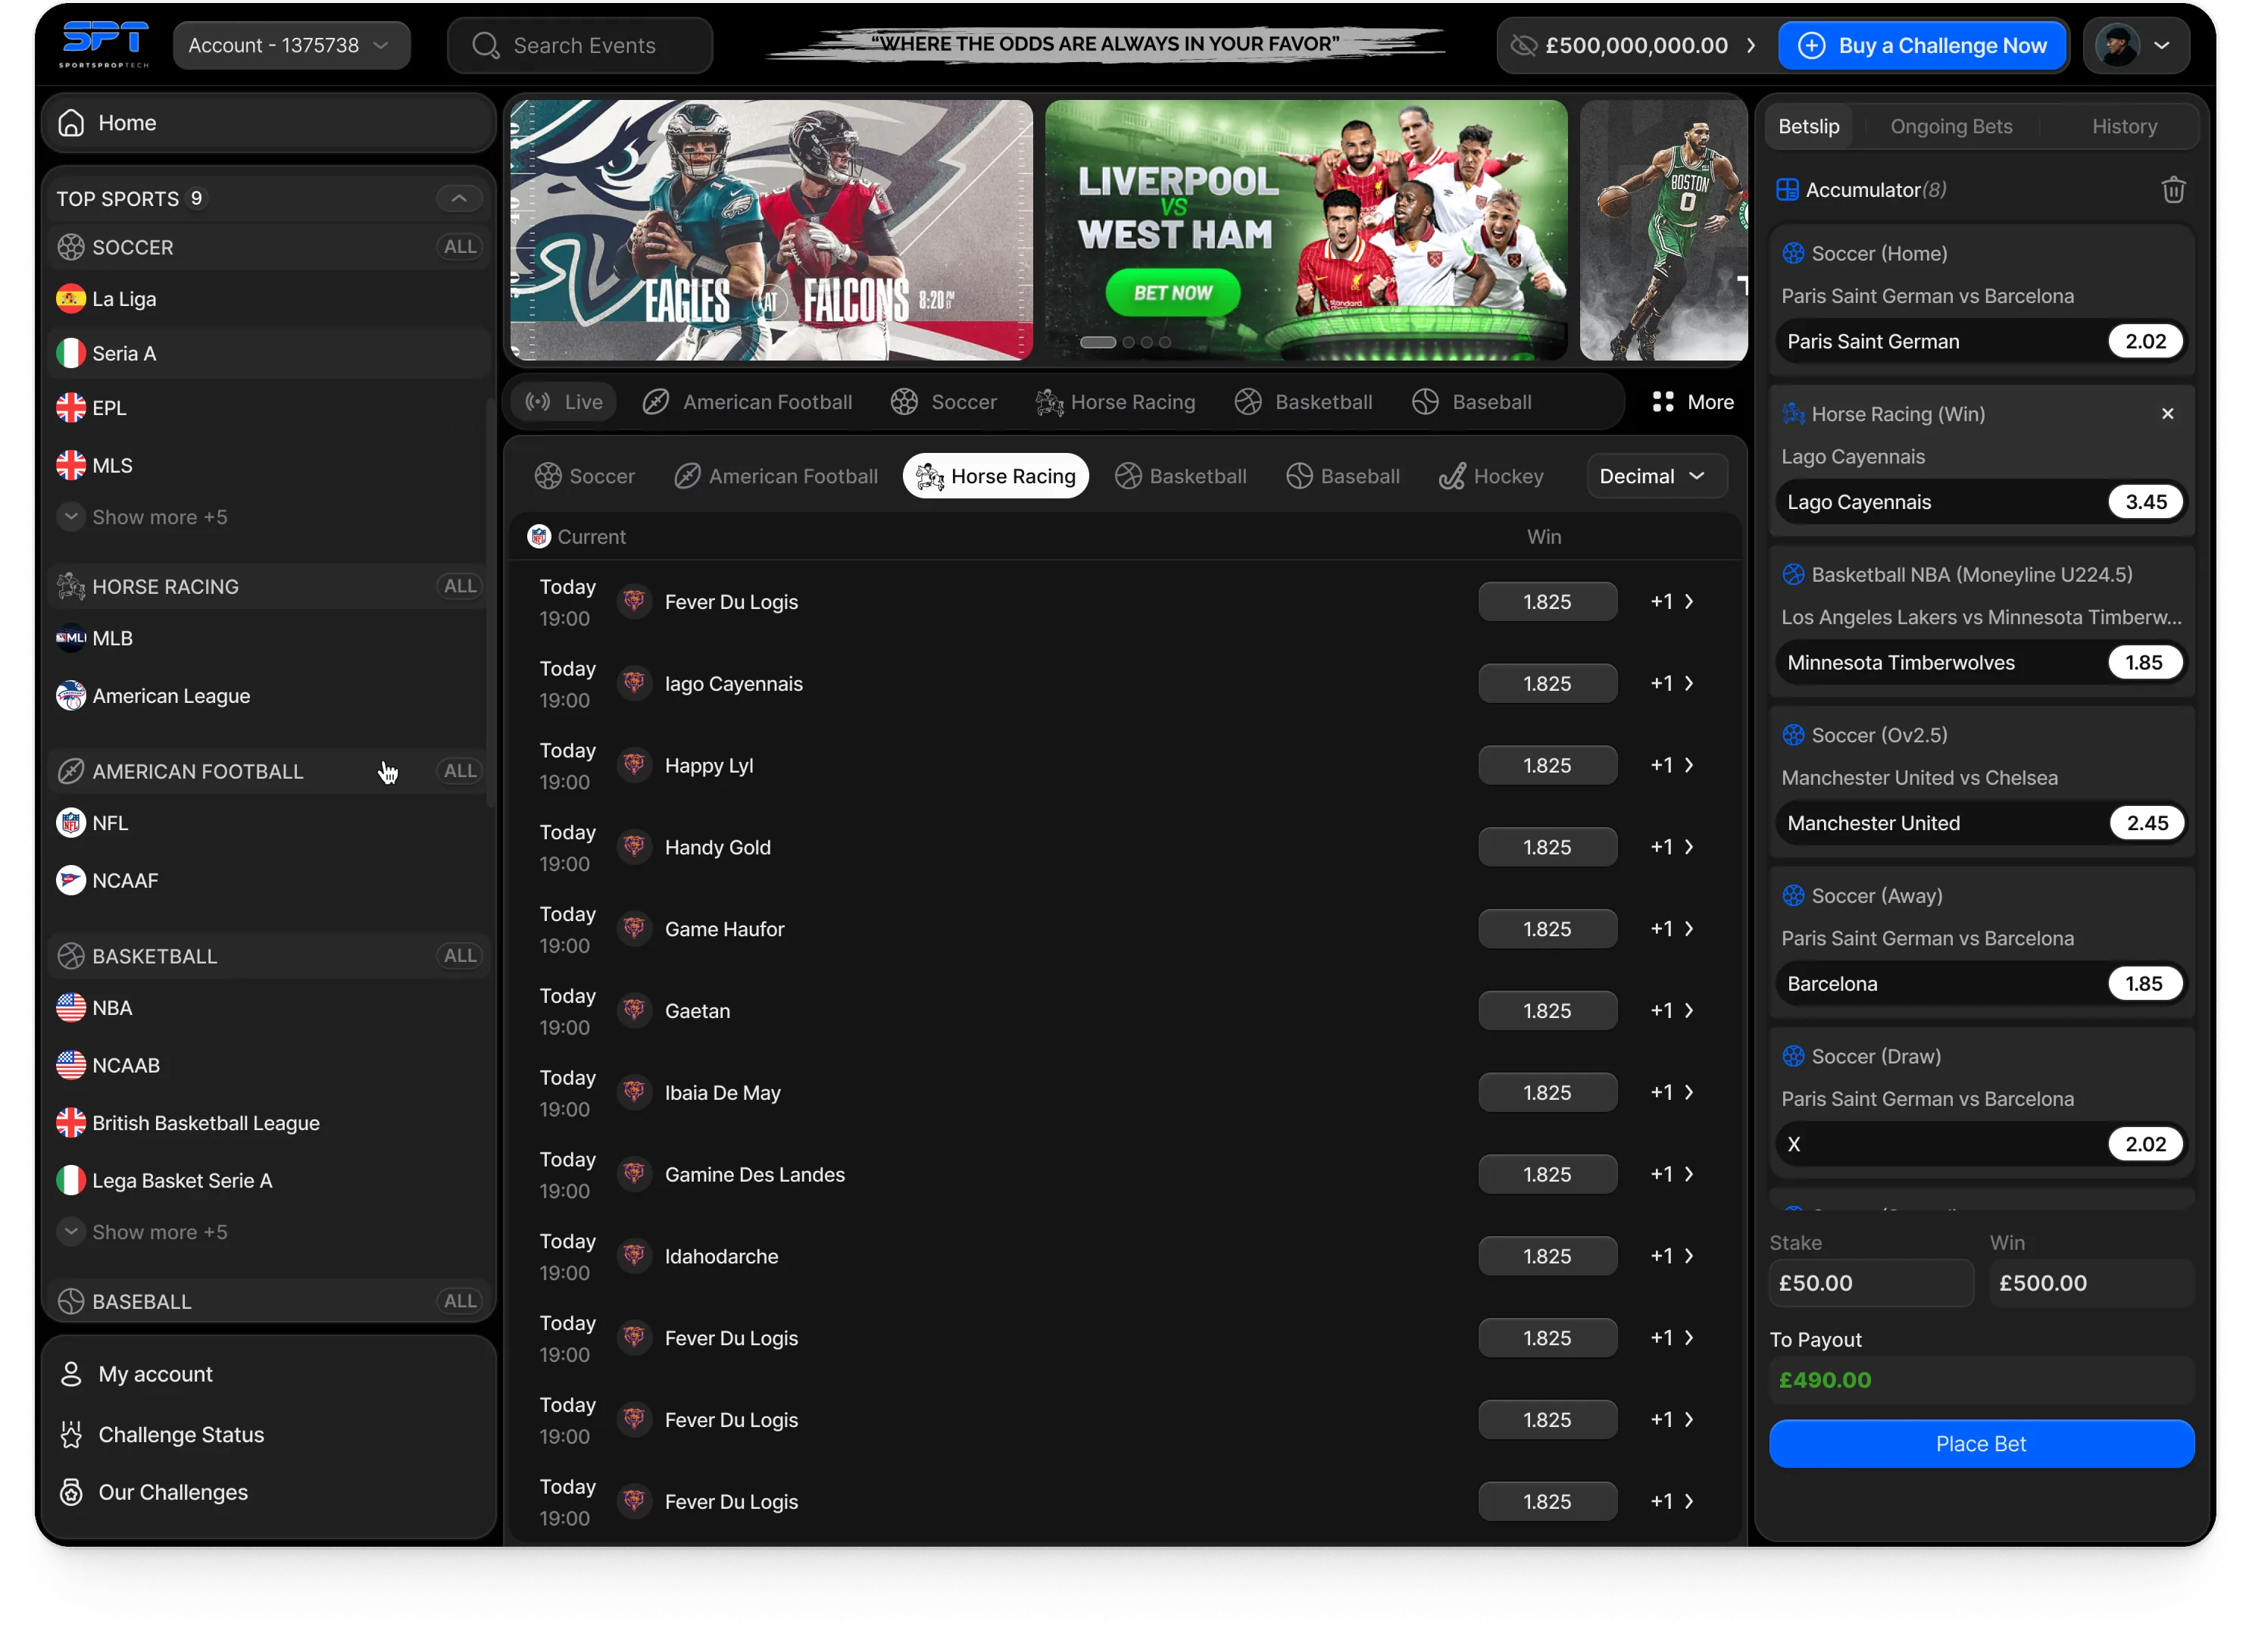Click the trash icon to clear the Accumulator
Screen dimensions: 2252x1652
coord(2172,190)
